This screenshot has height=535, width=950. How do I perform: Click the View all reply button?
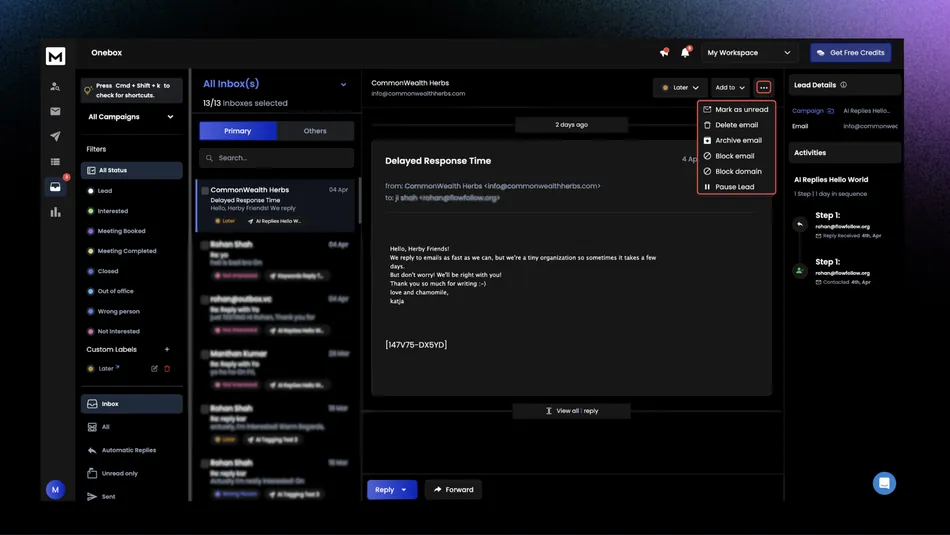pyautogui.click(x=571, y=411)
